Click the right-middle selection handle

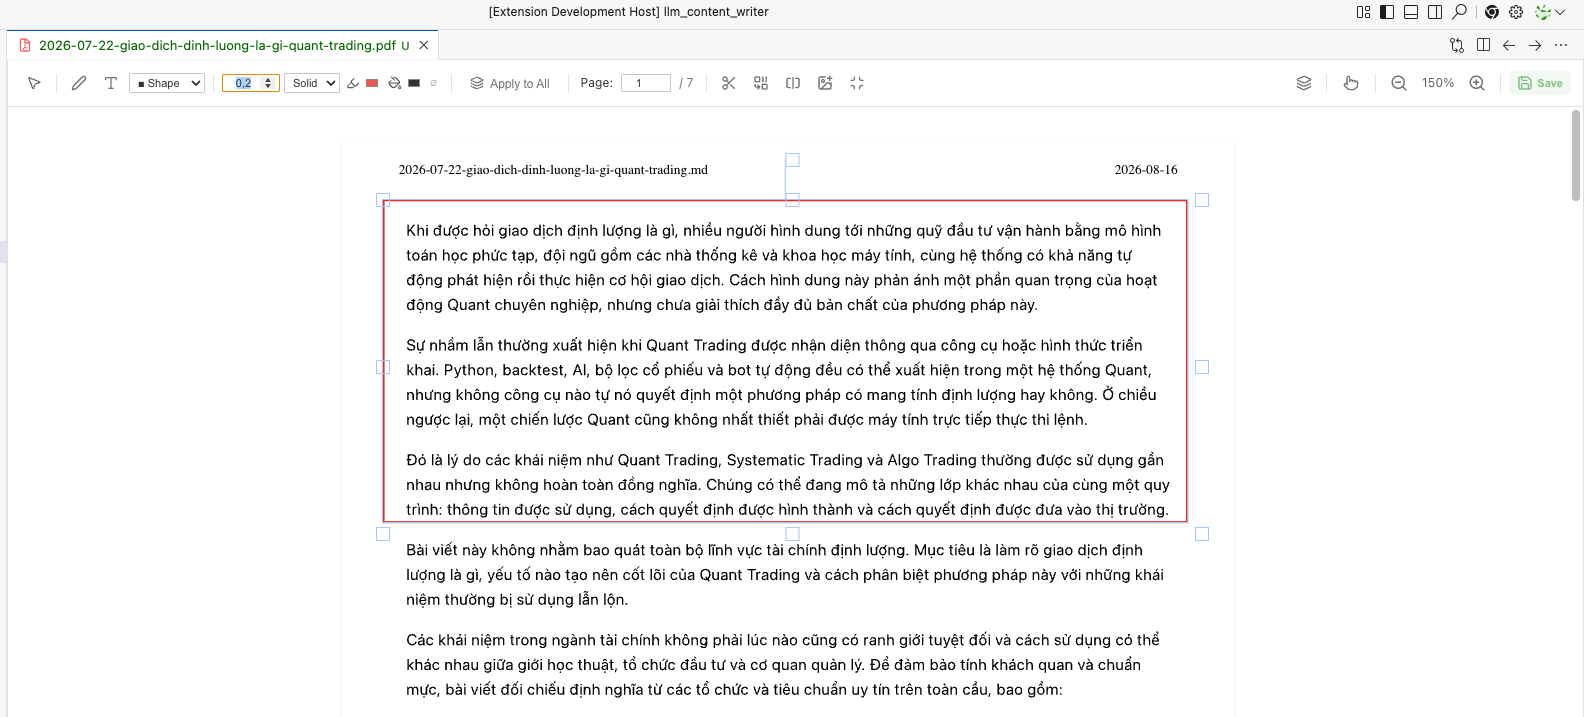[x=1202, y=367]
